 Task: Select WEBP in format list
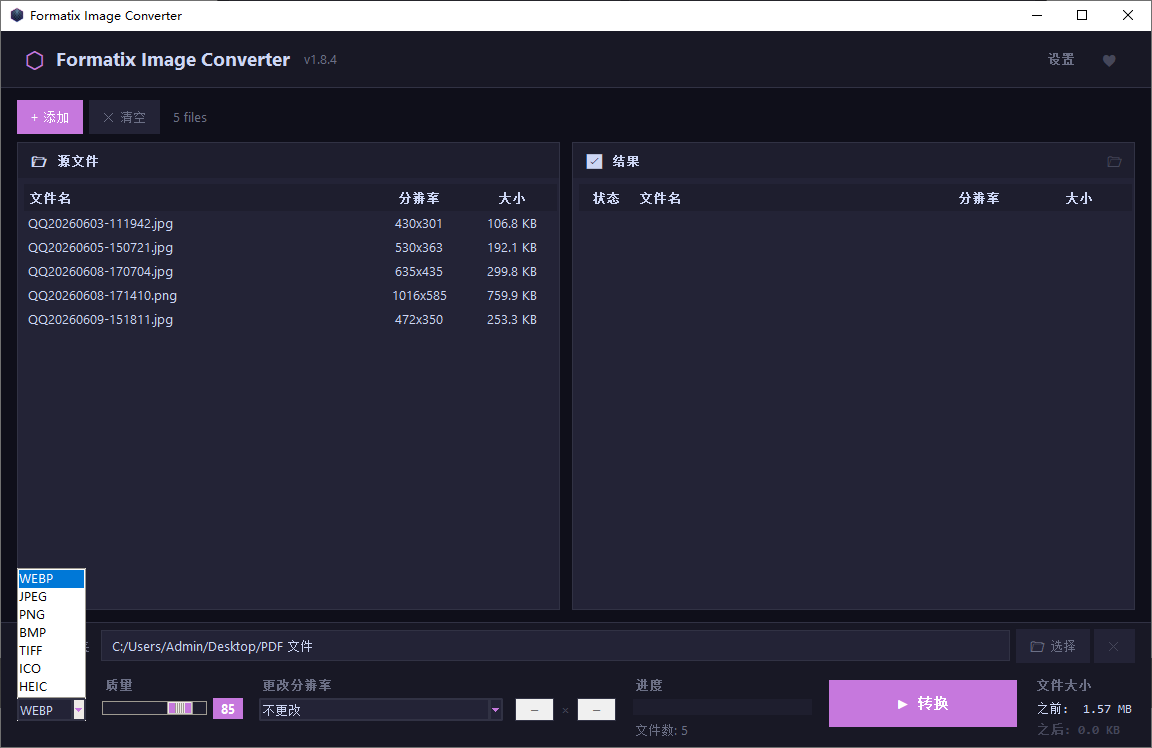coord(51,578)
